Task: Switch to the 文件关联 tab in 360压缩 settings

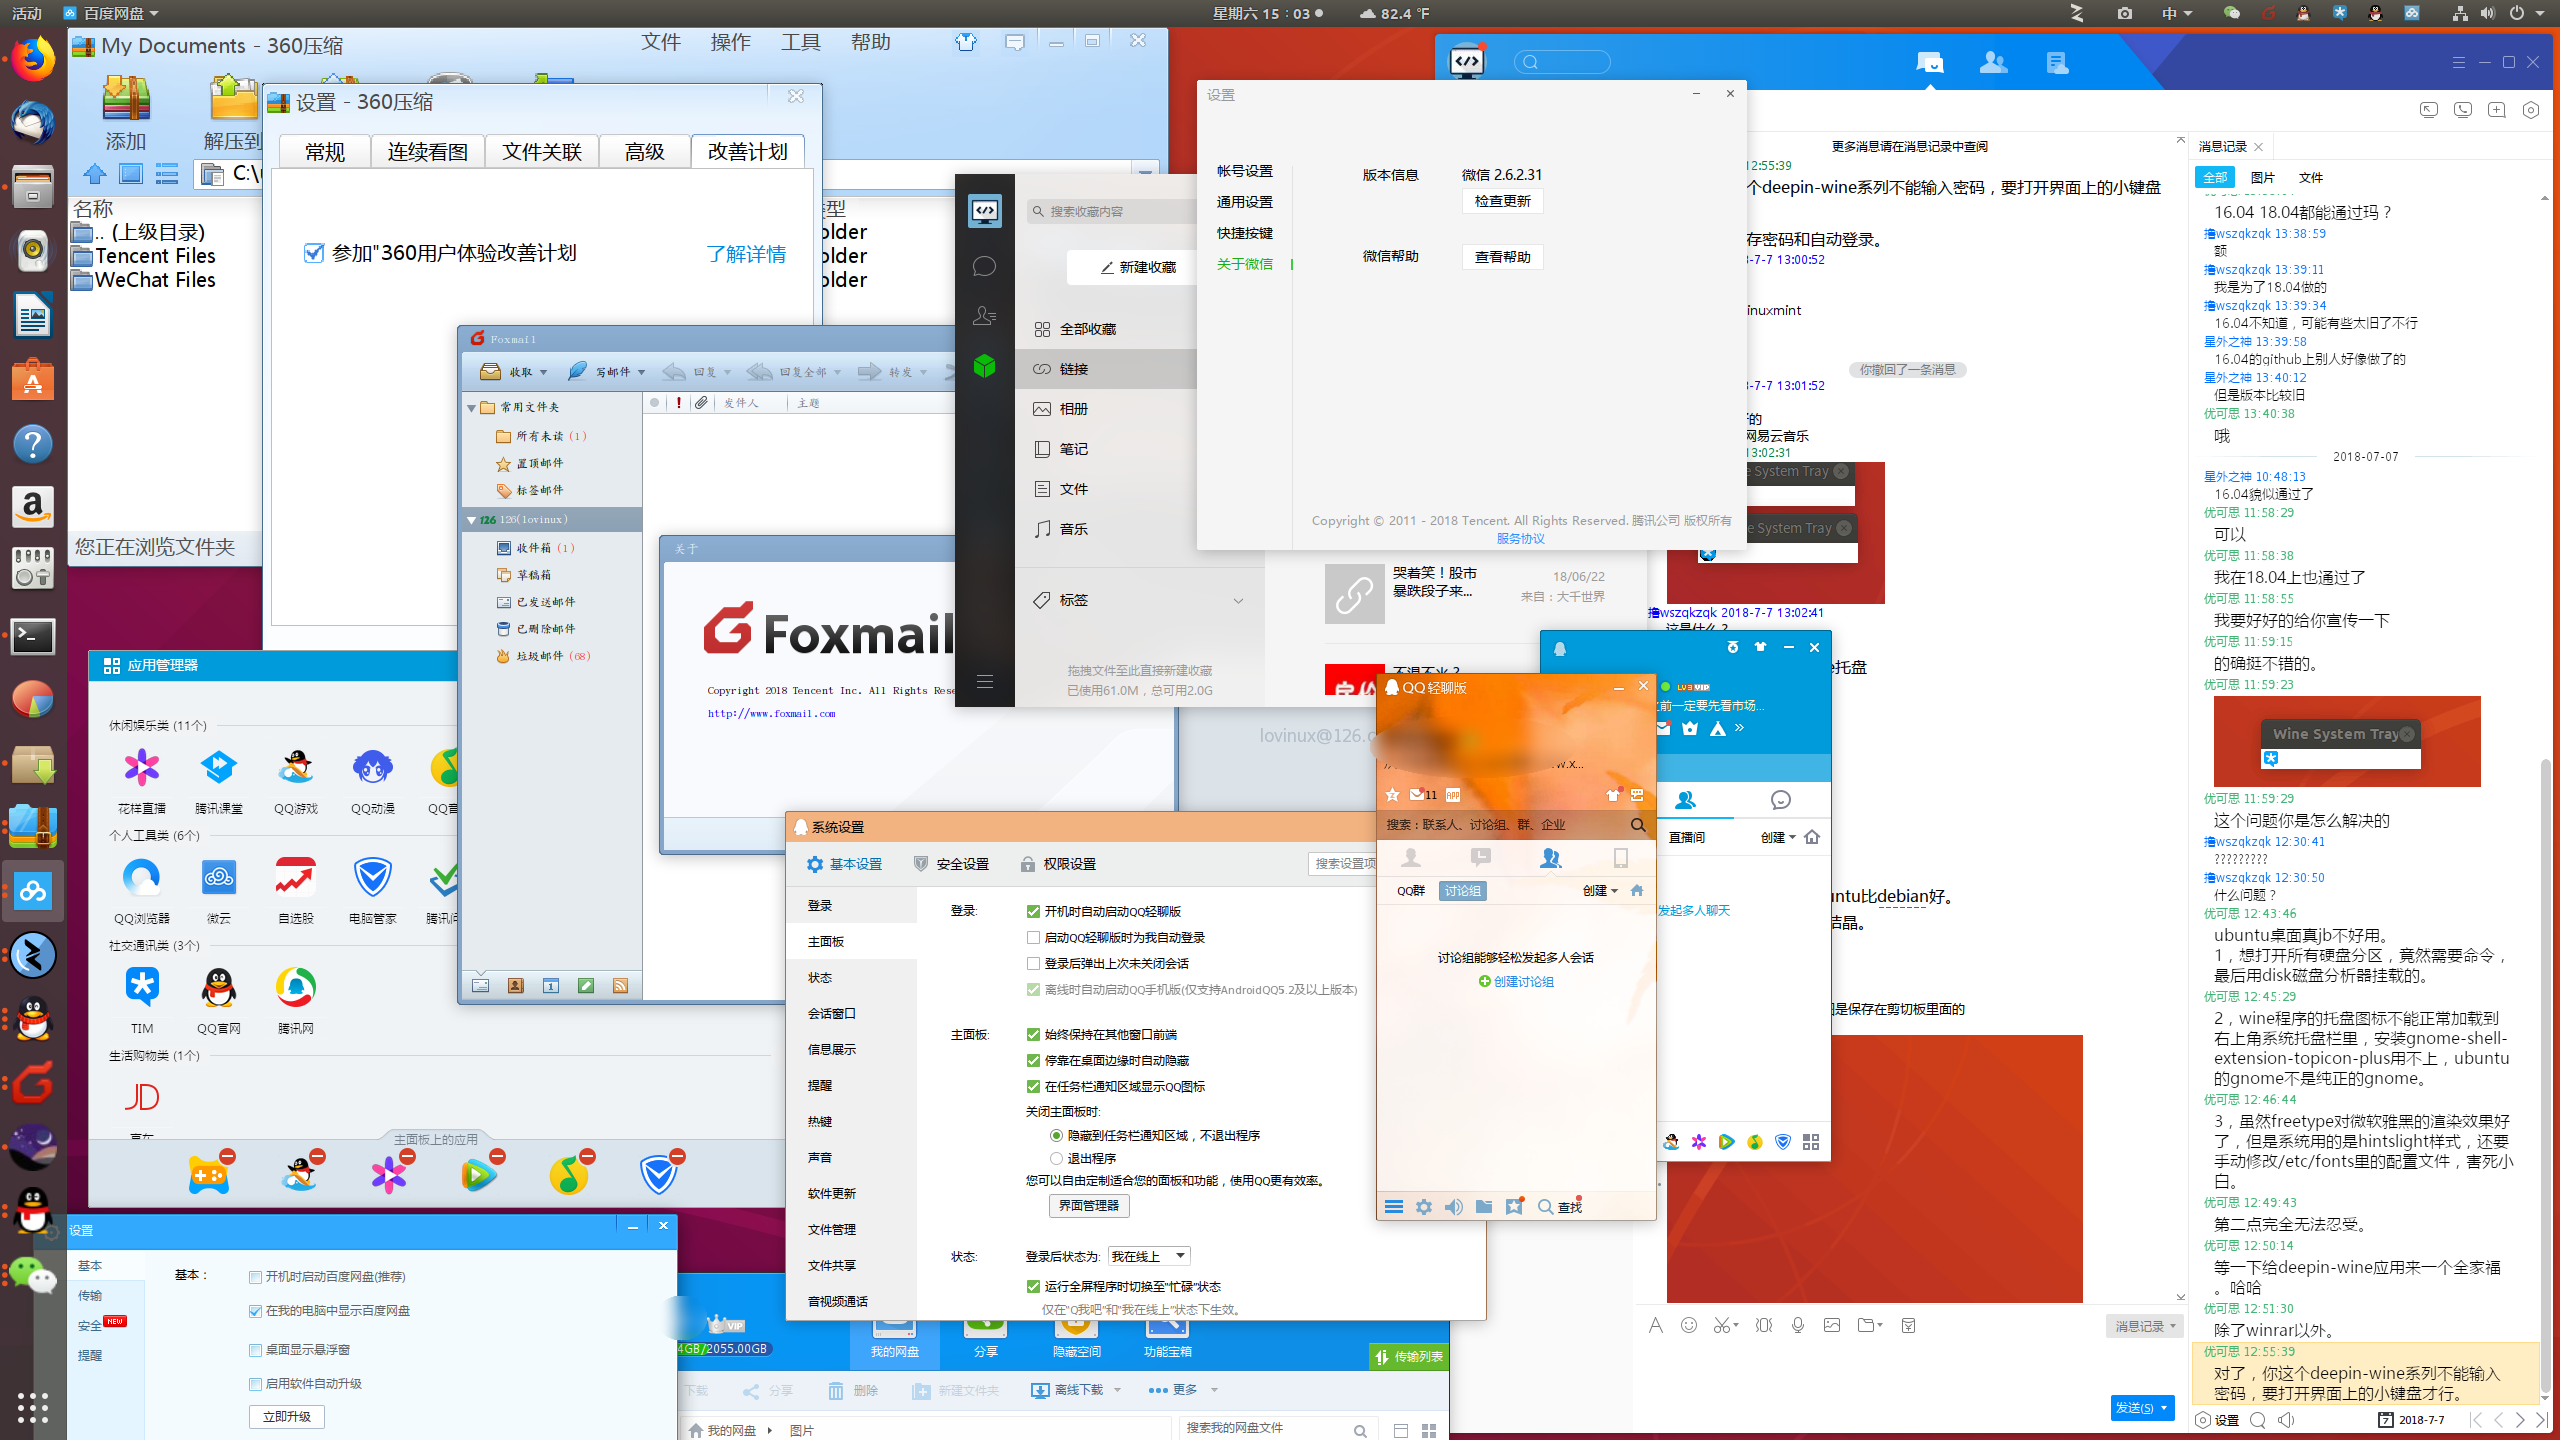Action: [x=541, y=151]
